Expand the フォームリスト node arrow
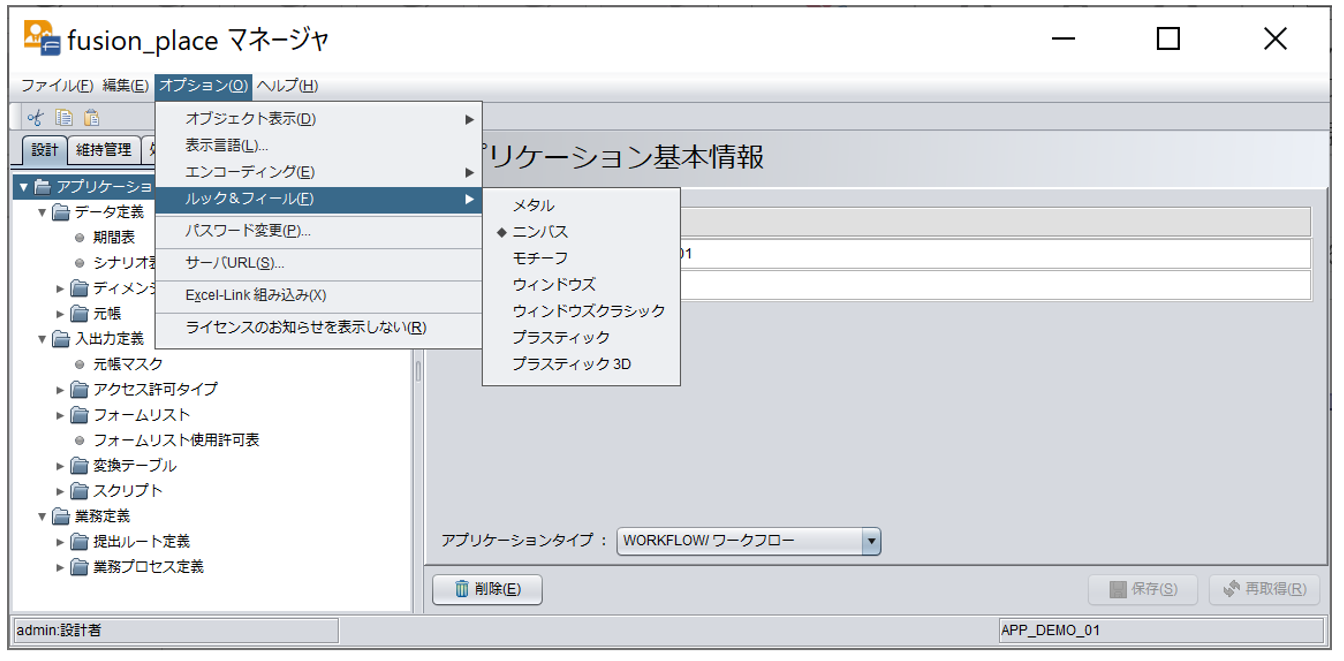Viewport: 1344px width, 661px height. [x=61, y=415]
